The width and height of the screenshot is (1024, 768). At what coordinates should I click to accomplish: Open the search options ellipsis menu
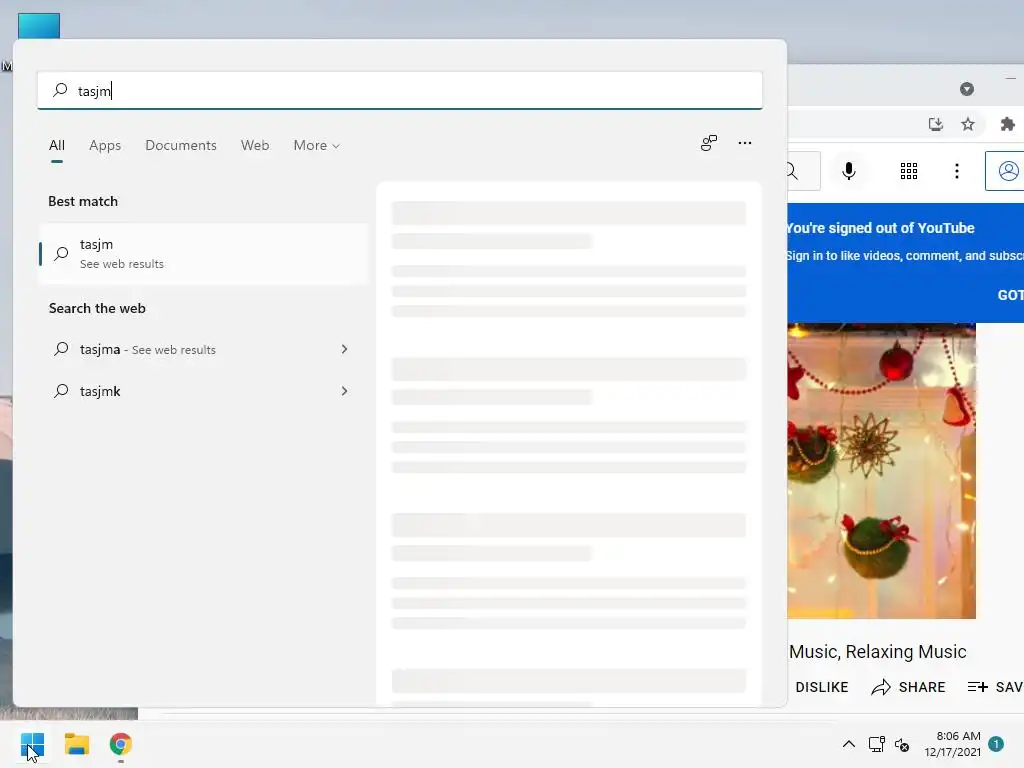744,143
